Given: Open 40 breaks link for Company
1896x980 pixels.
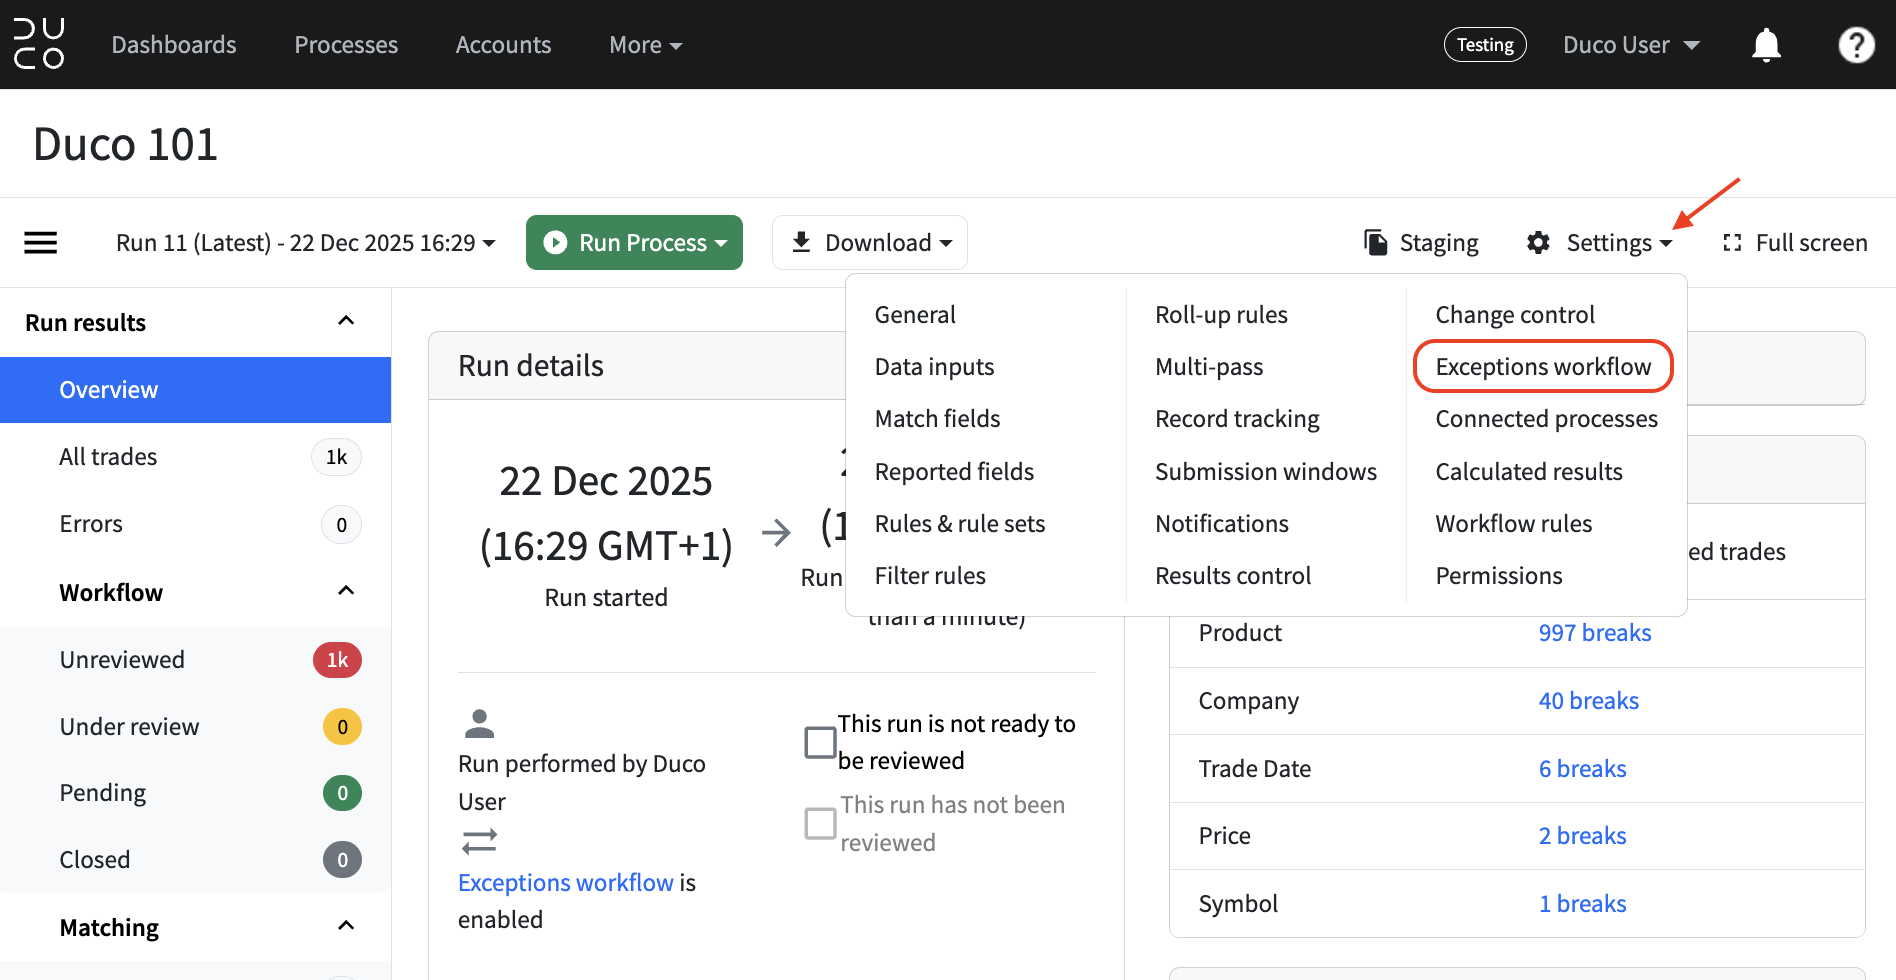Looking at the screenshot, I should pyautogui.click(x=1589, y=701).
